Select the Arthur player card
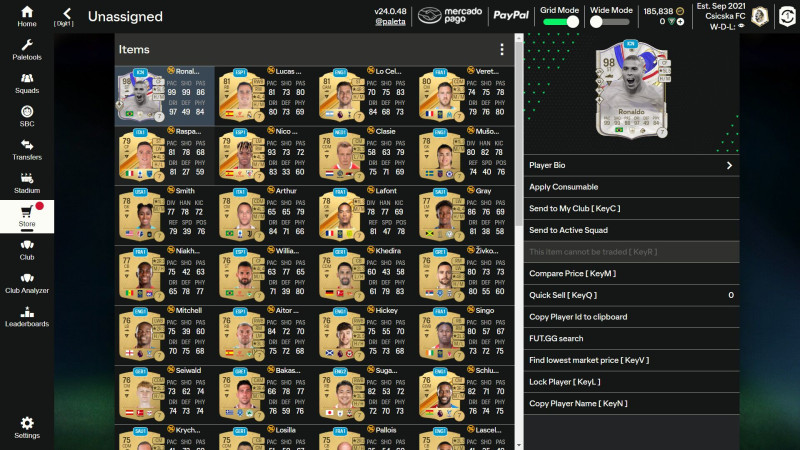Screen dimensions: 800x450 click(x=264, y=215)
